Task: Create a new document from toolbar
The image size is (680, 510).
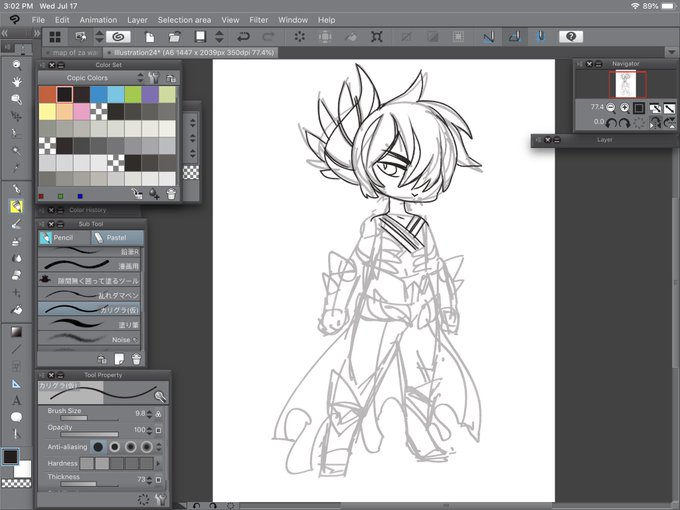Action: click(150, 37)
